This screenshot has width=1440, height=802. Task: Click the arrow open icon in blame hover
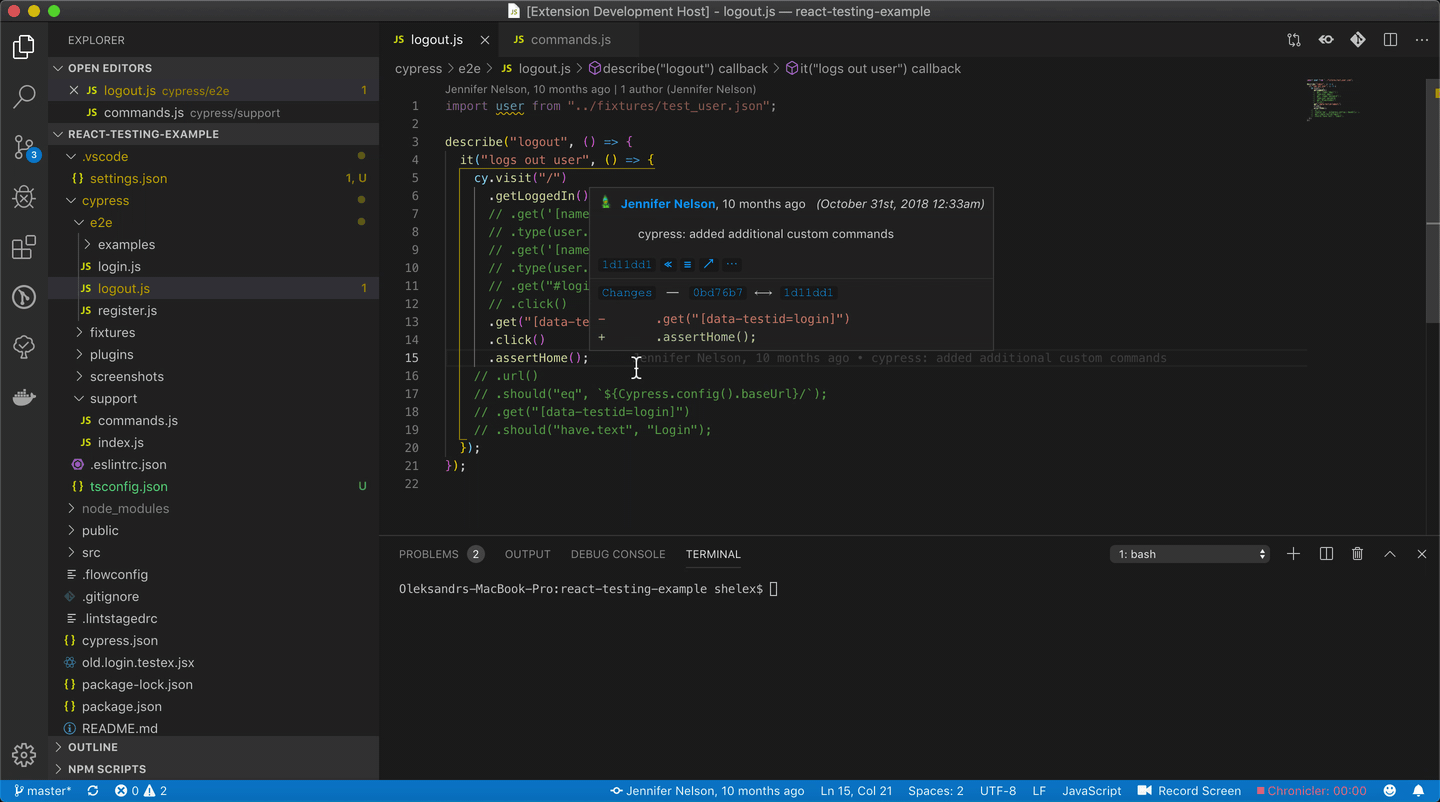pos(709,265)
